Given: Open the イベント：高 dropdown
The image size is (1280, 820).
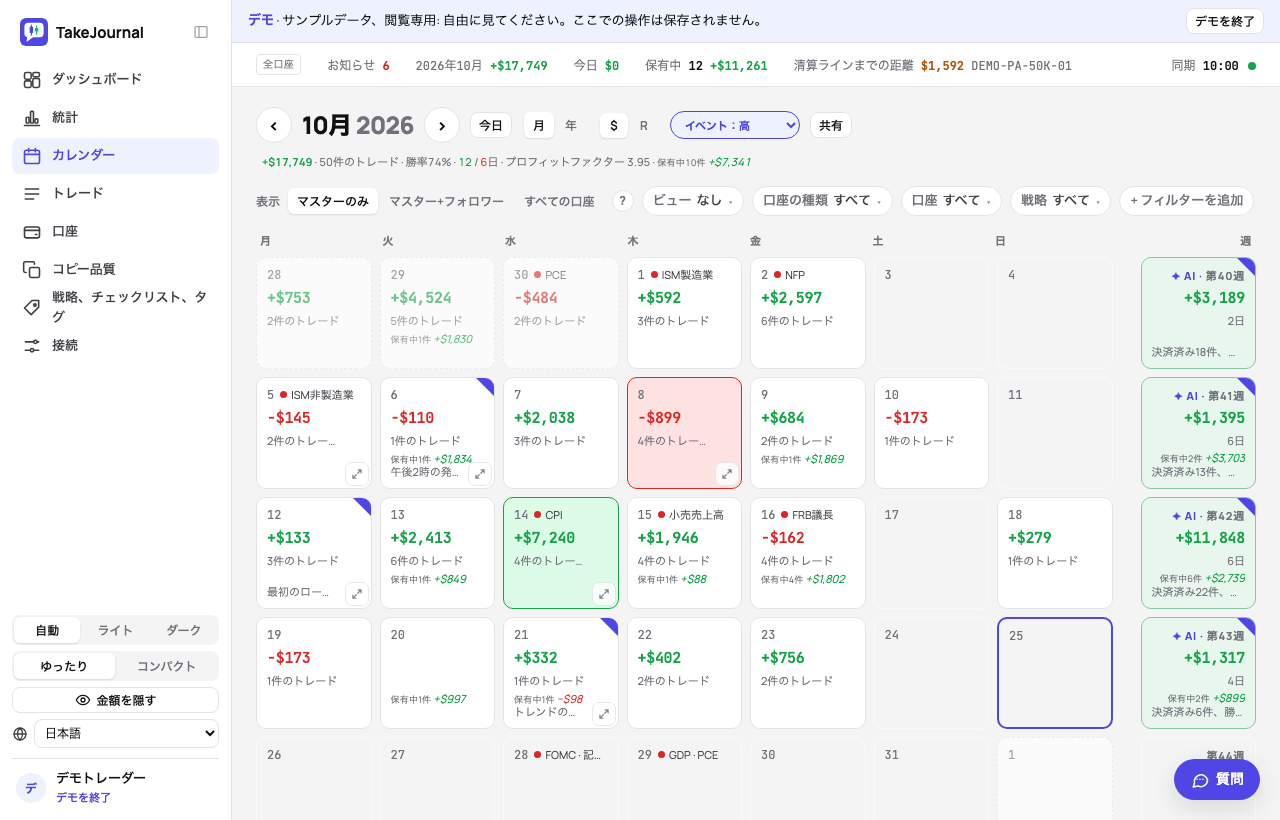Looking at the screenshot, I should tap(735, 125).
